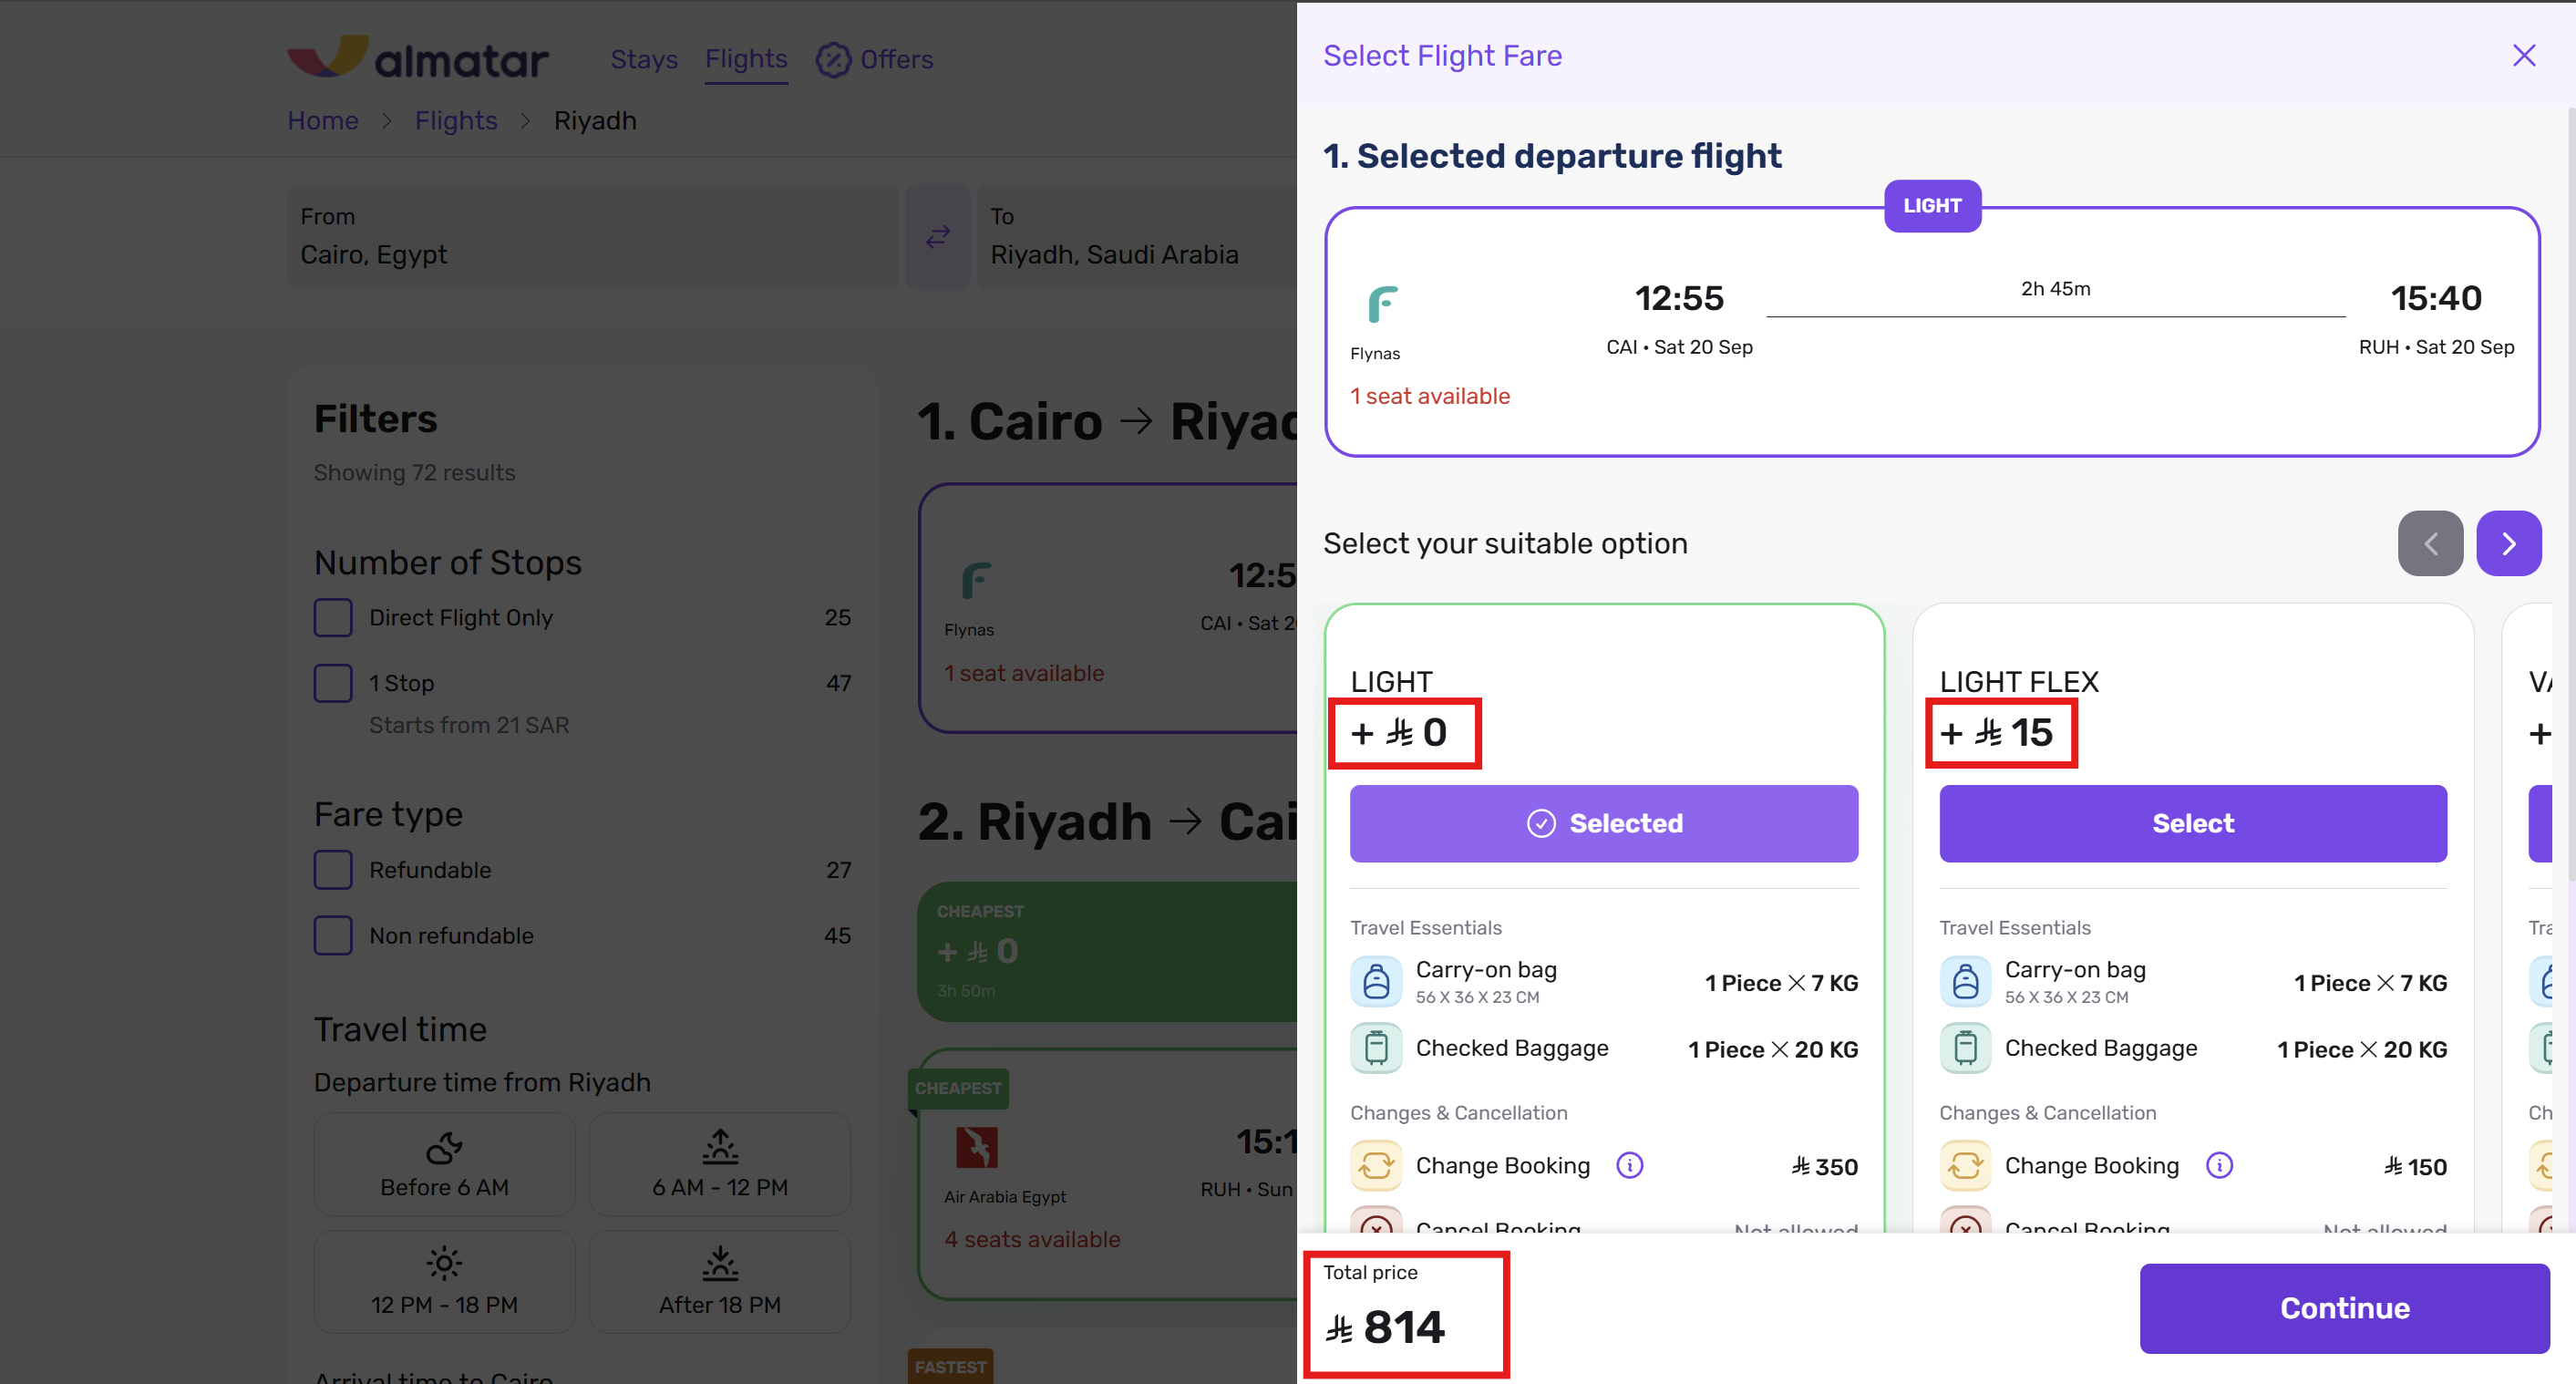Go to previous fare options with left arrow
Viewport: 2576px width, 1384px height.
pos(2430,543)
